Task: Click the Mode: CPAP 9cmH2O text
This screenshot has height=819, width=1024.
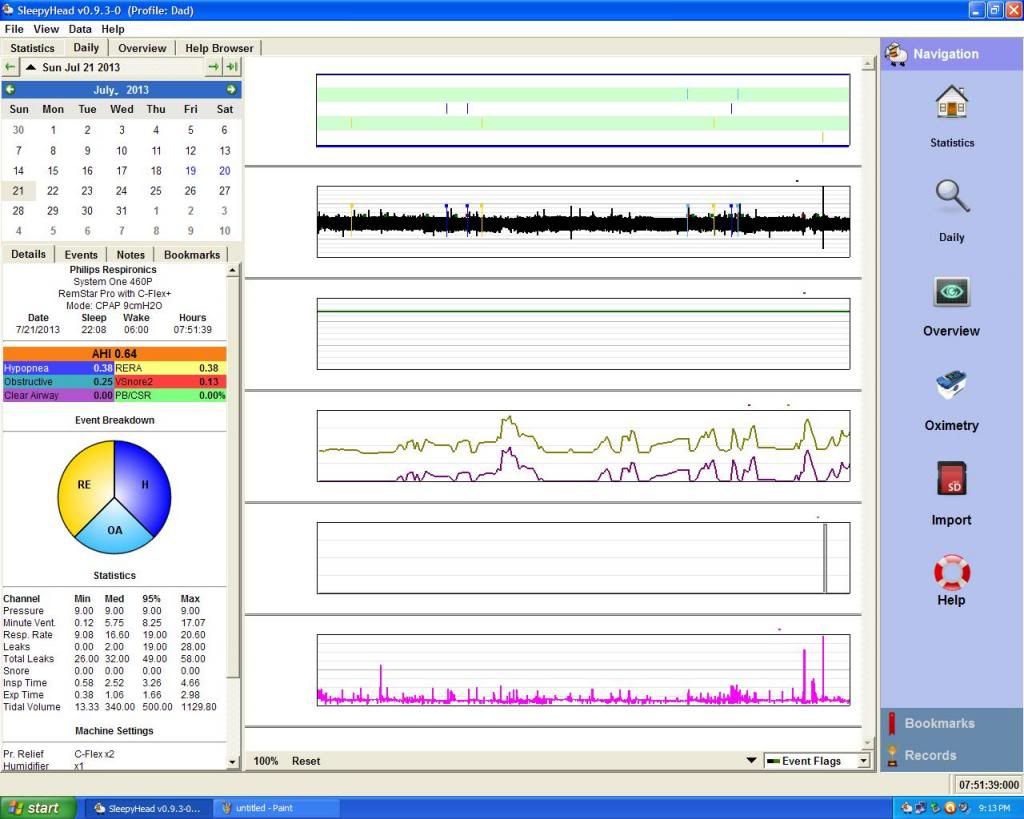Action: point(114,306)
